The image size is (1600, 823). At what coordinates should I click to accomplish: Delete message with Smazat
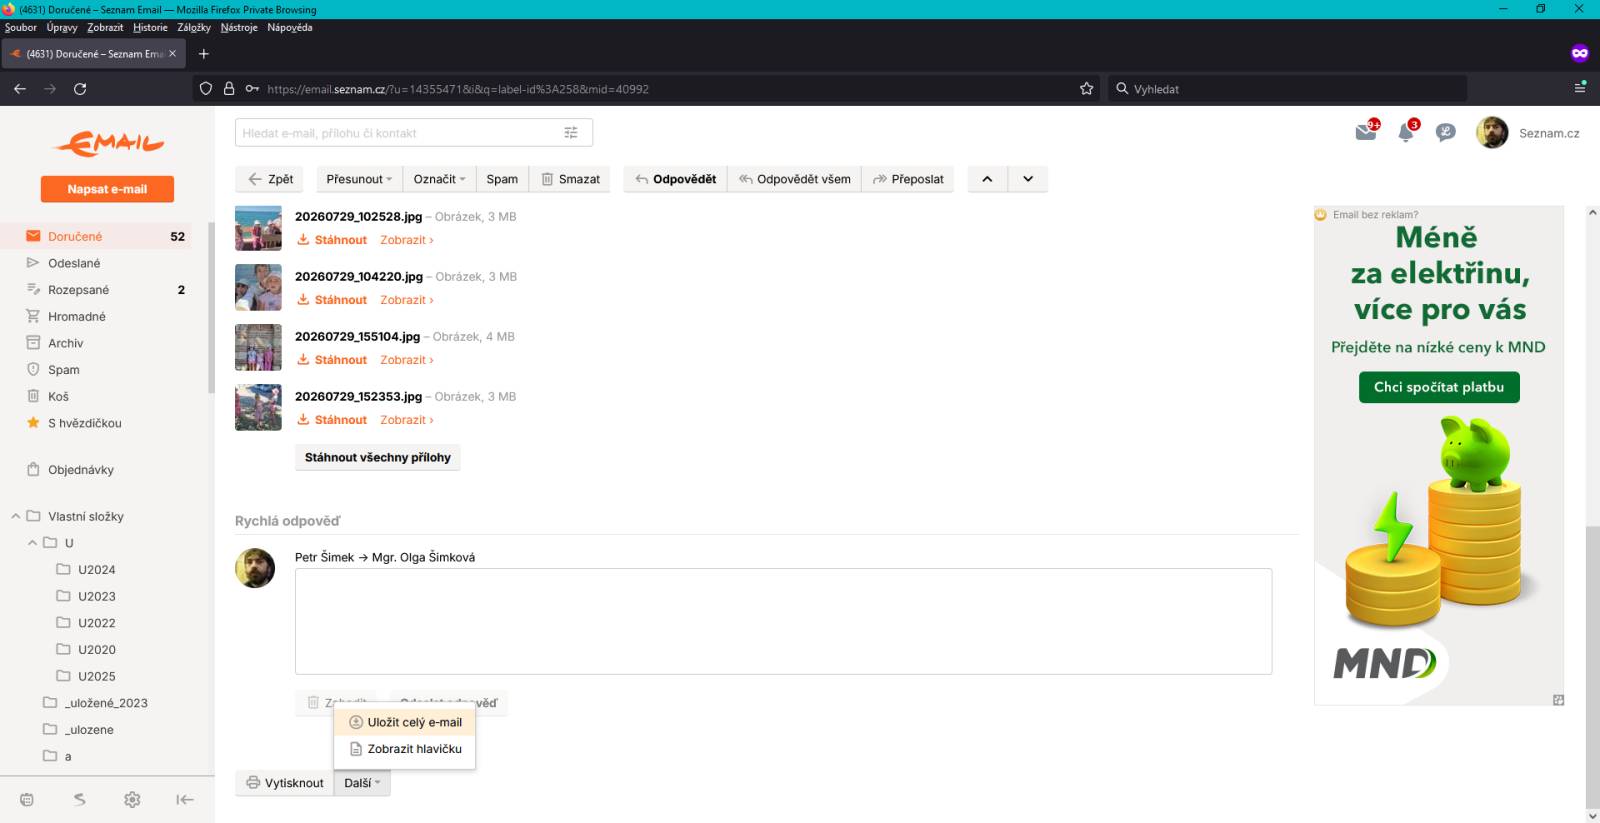coord(570,179)
